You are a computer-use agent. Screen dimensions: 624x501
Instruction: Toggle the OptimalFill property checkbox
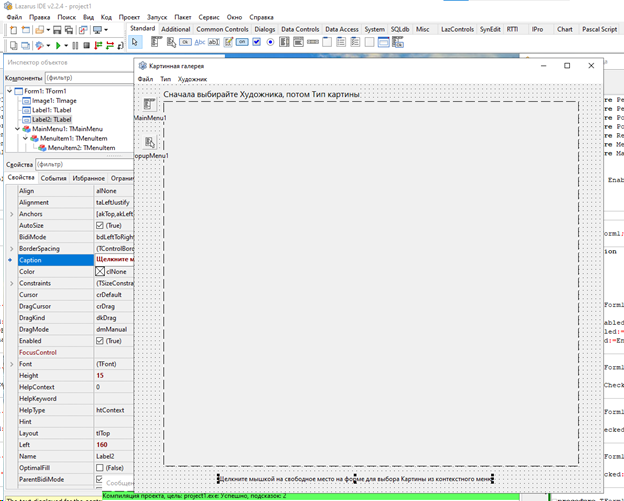[x=99, y=468]
